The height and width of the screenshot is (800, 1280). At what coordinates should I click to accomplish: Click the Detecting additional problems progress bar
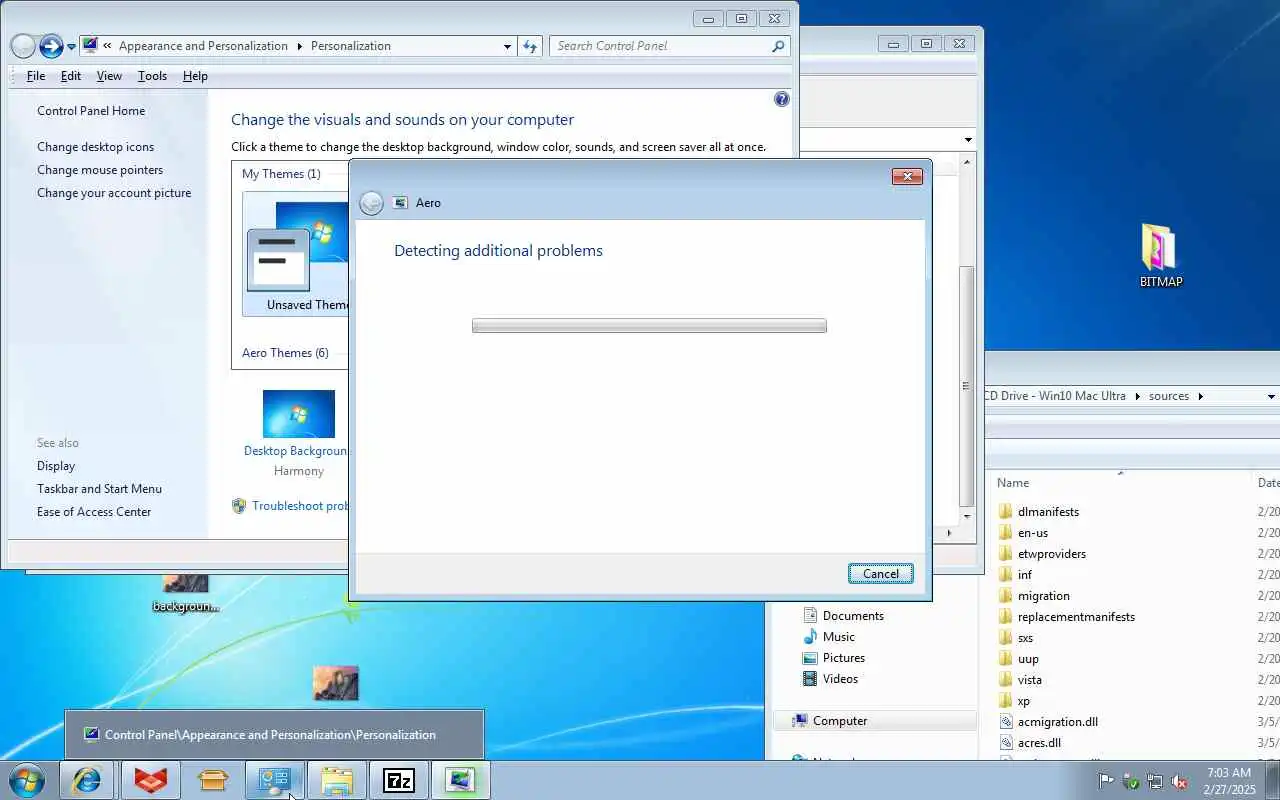tap(649, 326)
